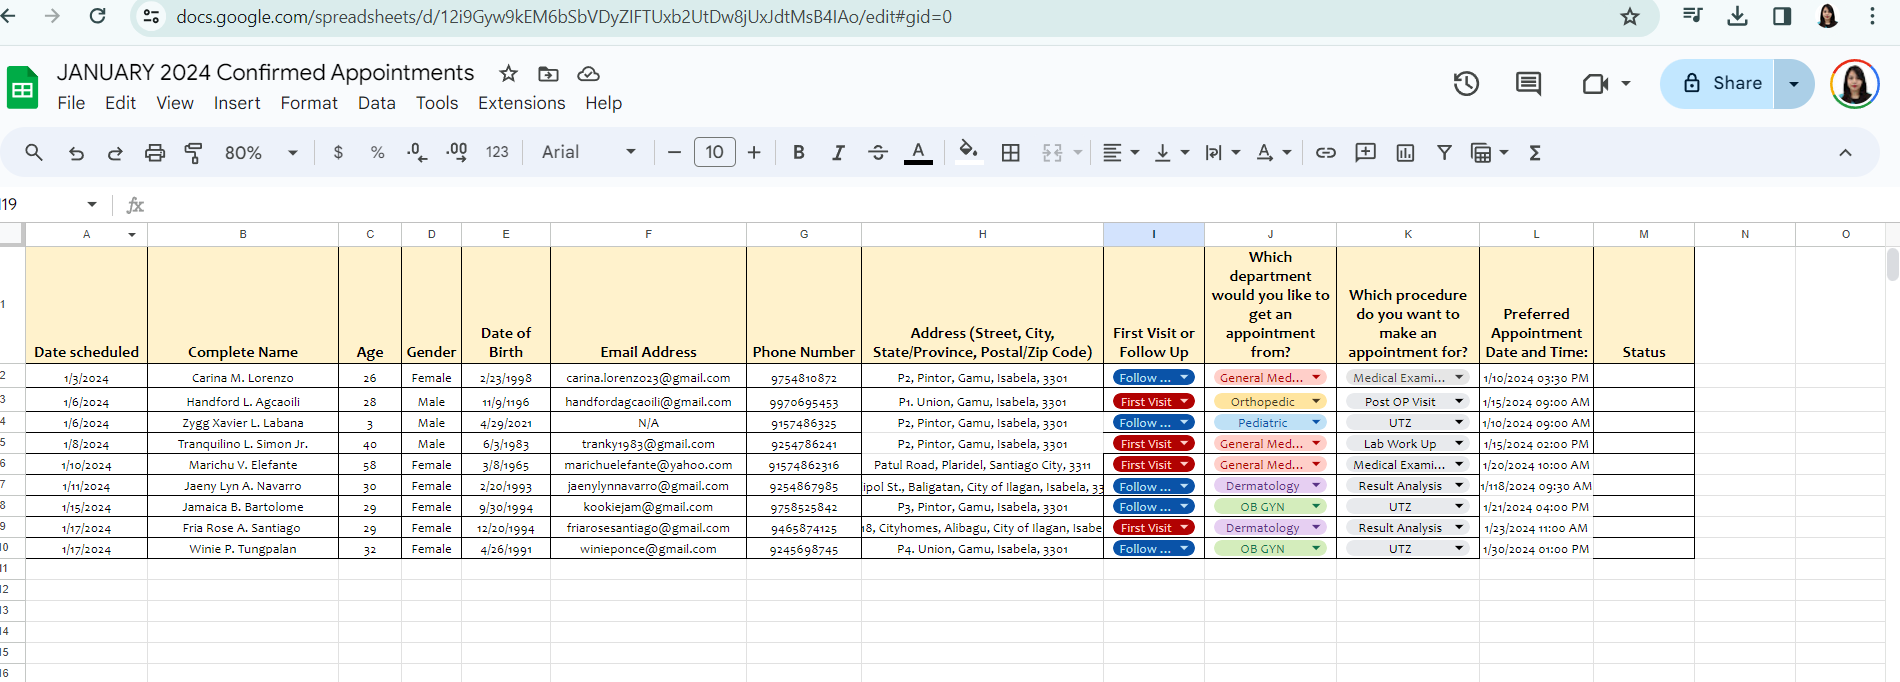This screenshot has height=682, width=1900.
Task: Expand the Share options arrow
Action: 1794,84
